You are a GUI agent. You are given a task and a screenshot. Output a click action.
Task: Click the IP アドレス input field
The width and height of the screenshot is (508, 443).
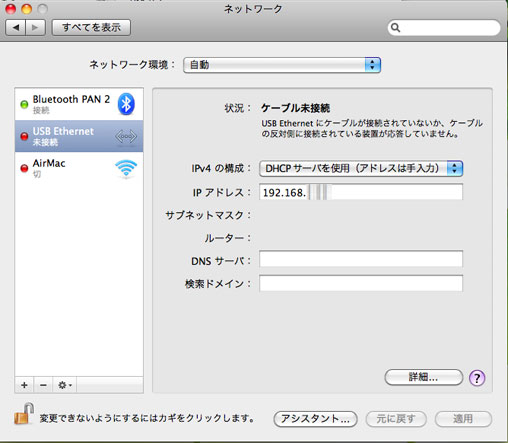(361, 192)
